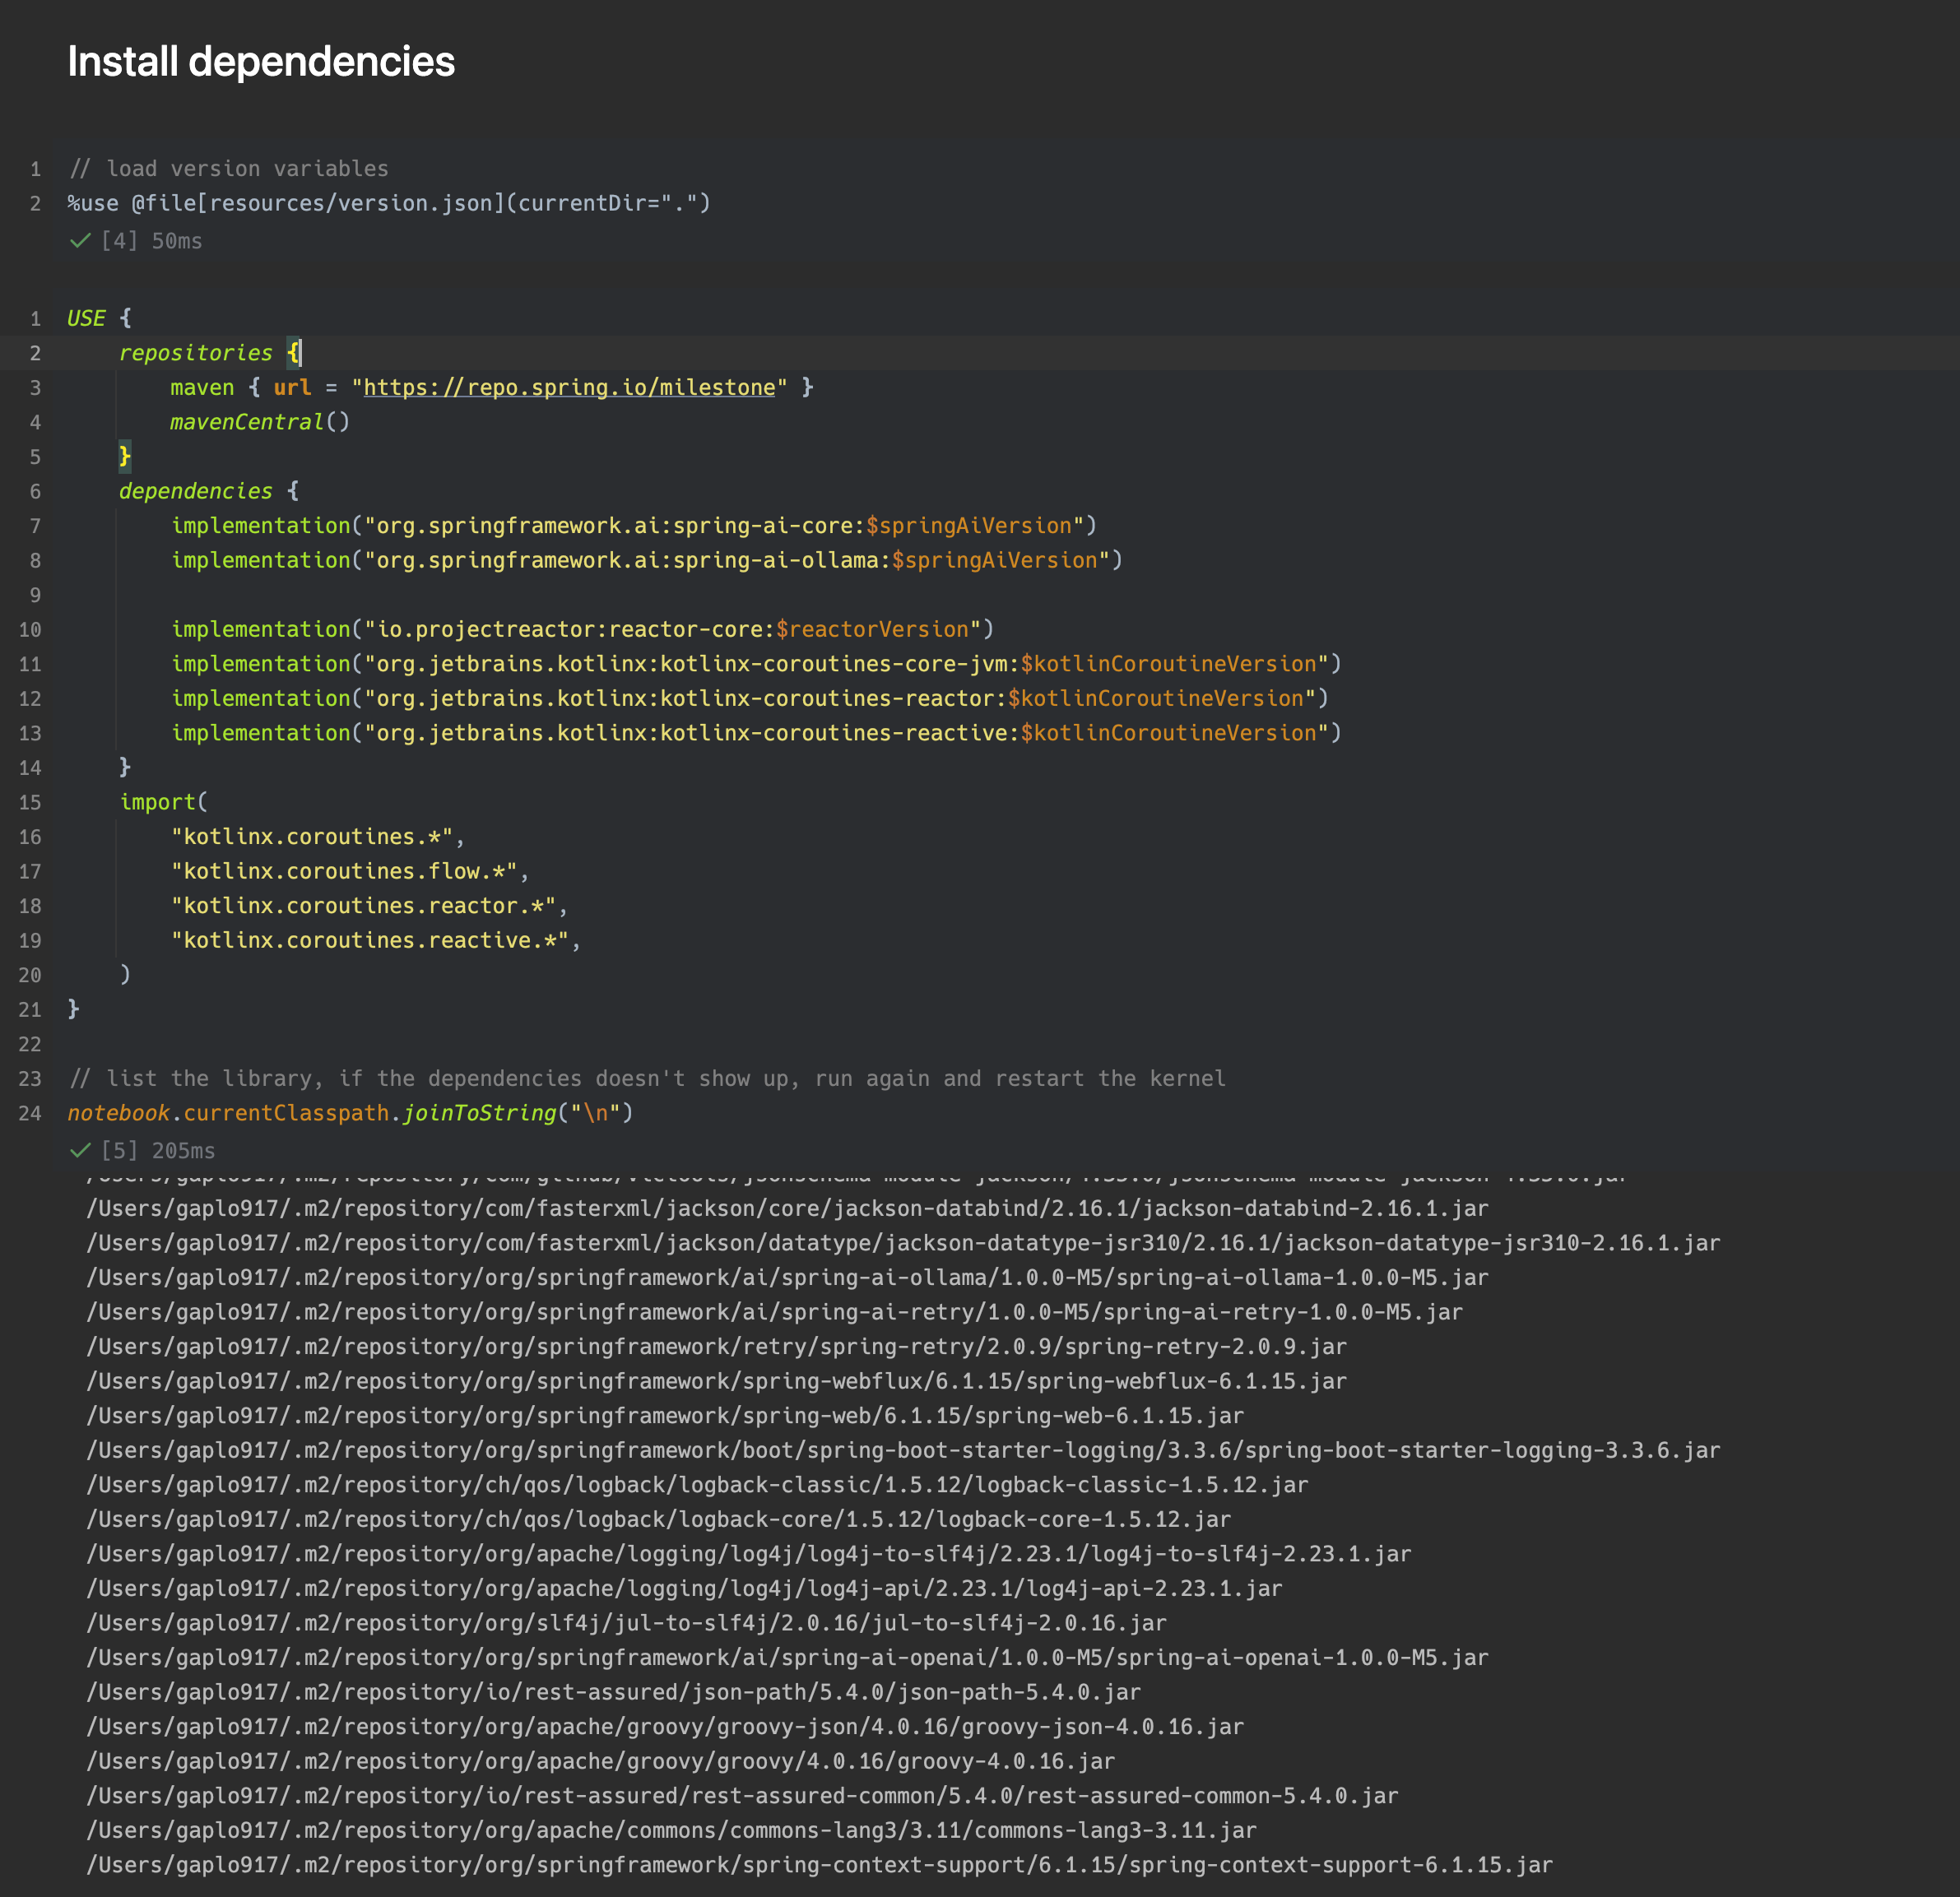Click the highlighted closing brace on line 5
The width and height of the screenshot is (1960, 1897).
pos(125,457)
